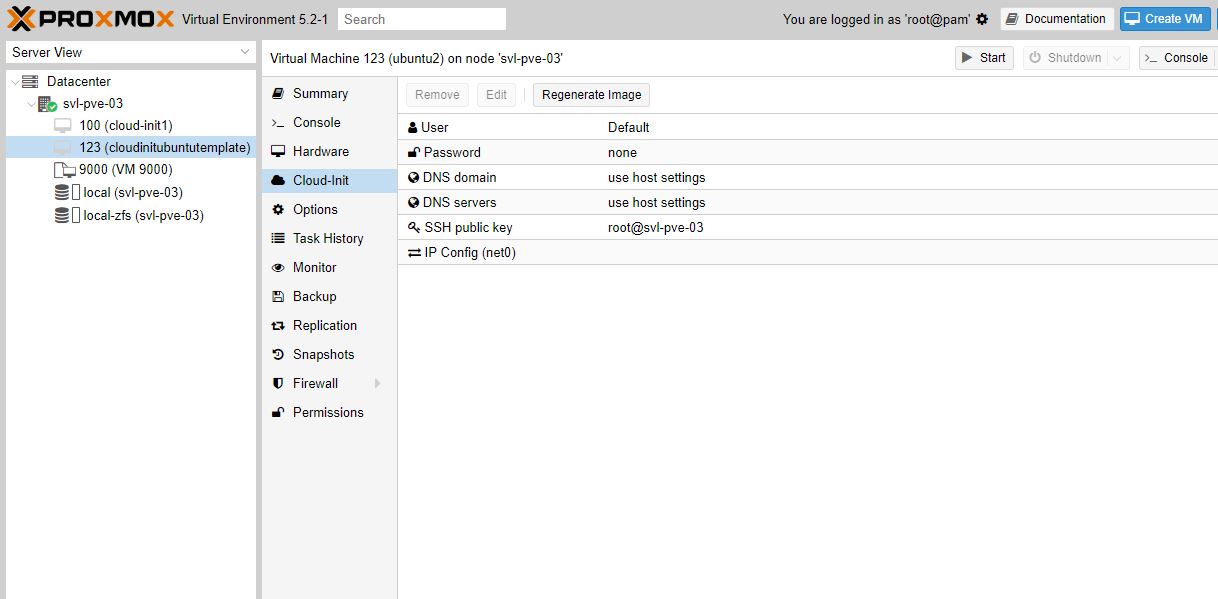The height and width of the screenshot is (599, 1218).
Task: Click the IP Config (net0) arrows icon
Action: click(x=414, y=253)
